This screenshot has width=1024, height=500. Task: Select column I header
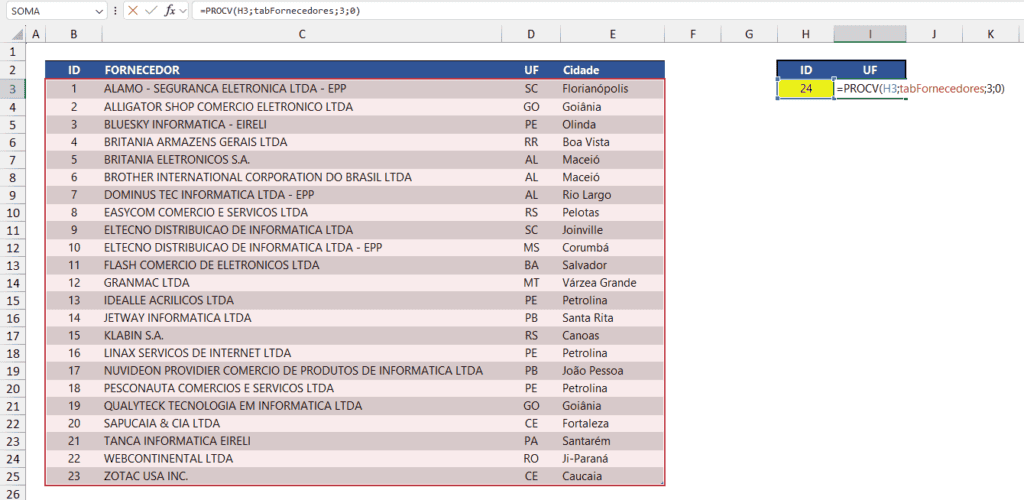[x=870, y=35]
